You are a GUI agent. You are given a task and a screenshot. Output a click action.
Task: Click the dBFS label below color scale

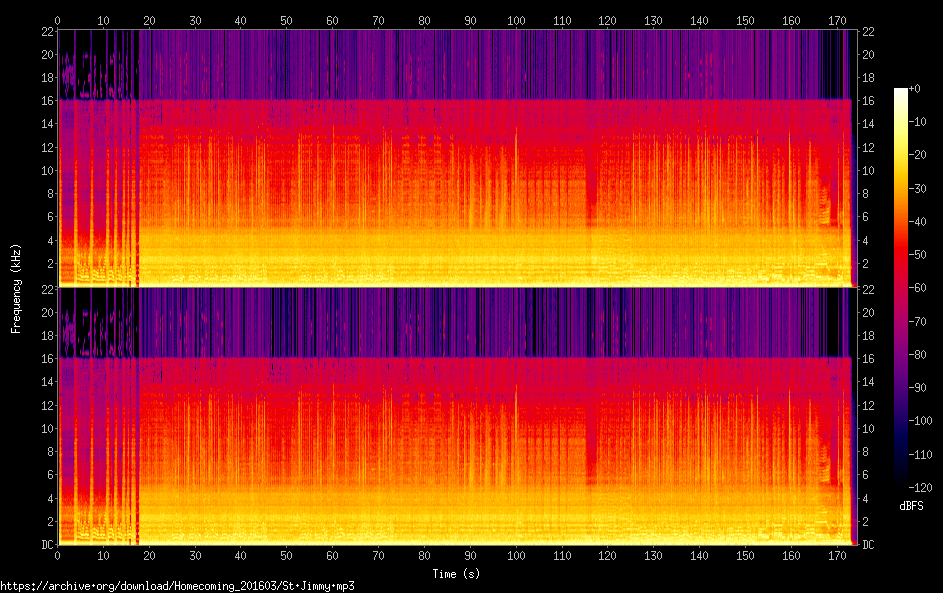pos(911,506)
